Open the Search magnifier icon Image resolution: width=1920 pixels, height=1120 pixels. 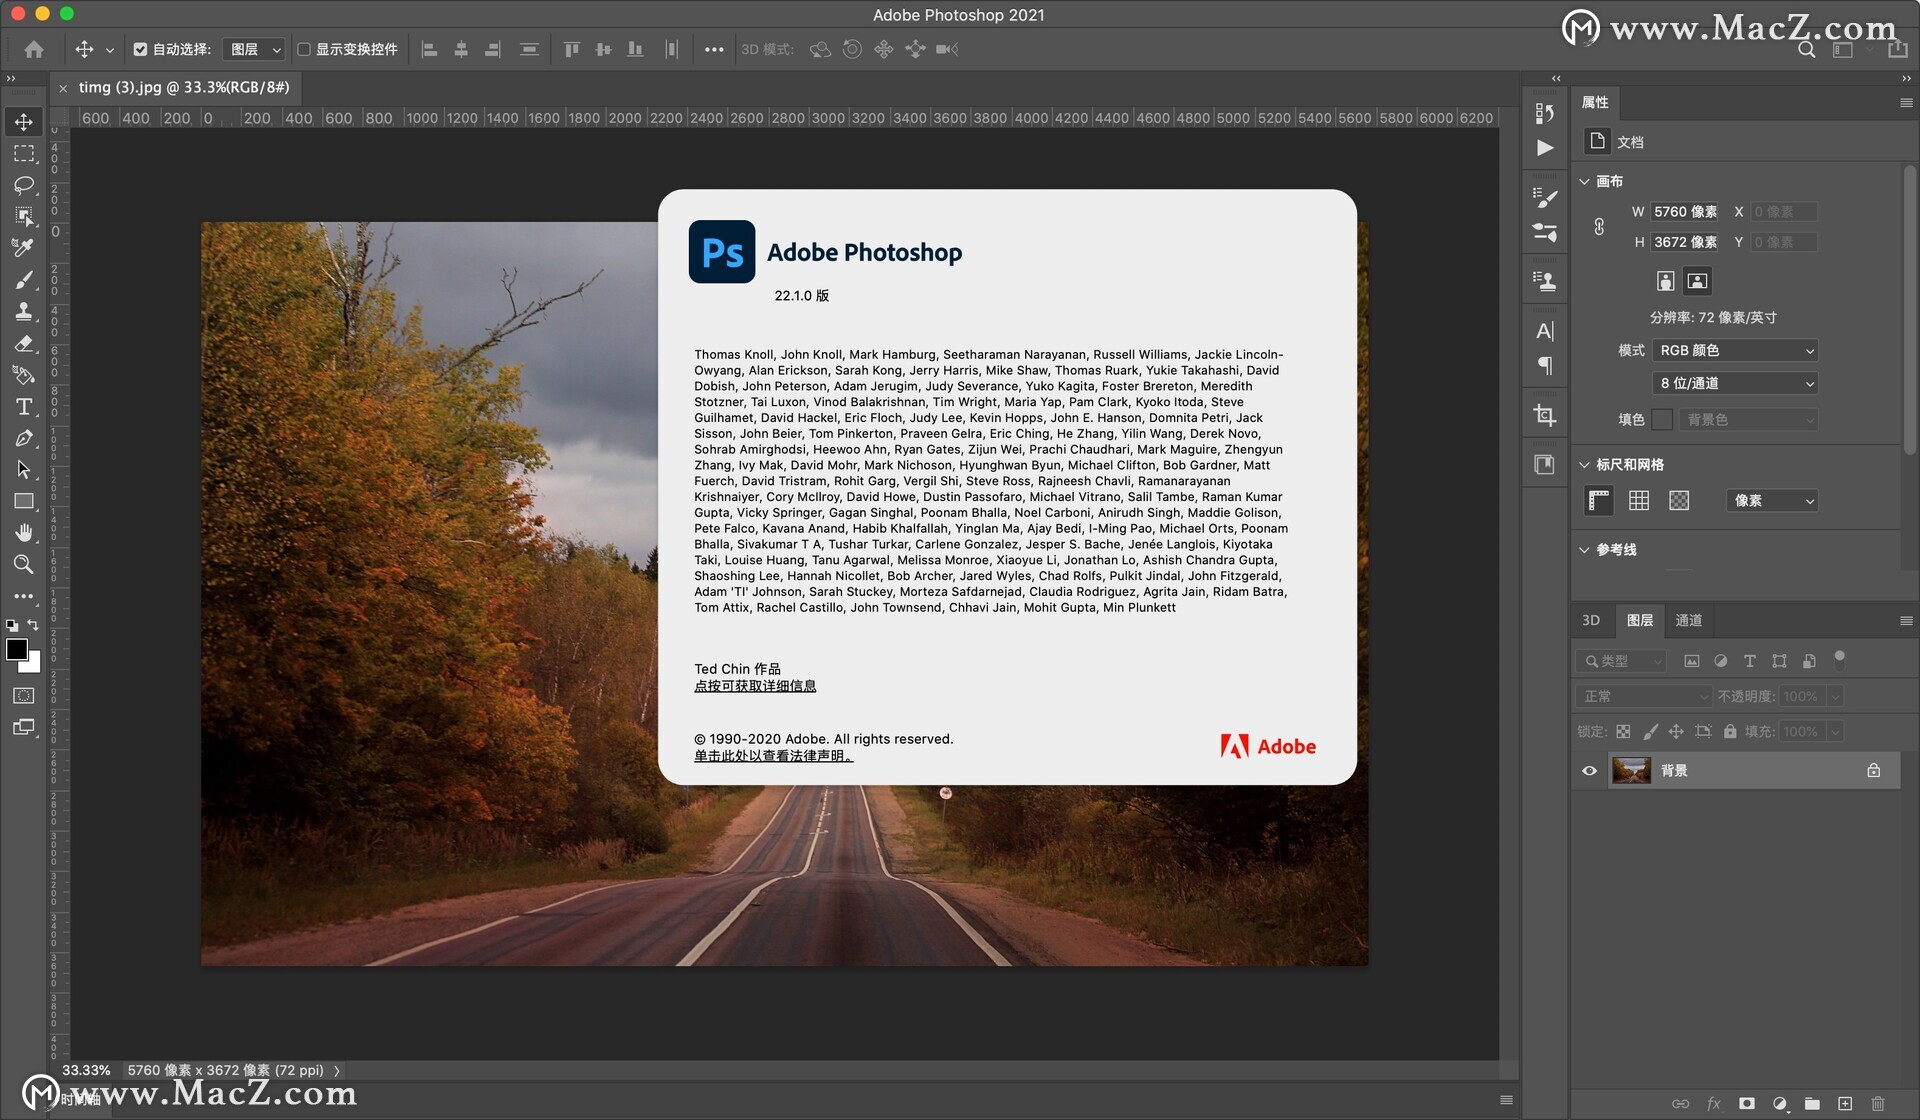pos(1806,49)
